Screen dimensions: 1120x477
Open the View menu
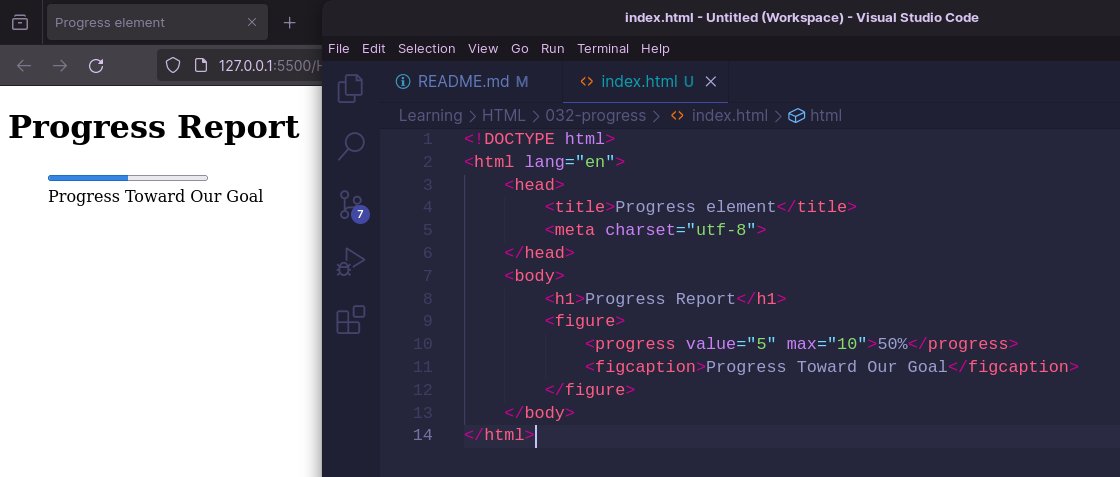pyautogui.click(x=483, y=49)
